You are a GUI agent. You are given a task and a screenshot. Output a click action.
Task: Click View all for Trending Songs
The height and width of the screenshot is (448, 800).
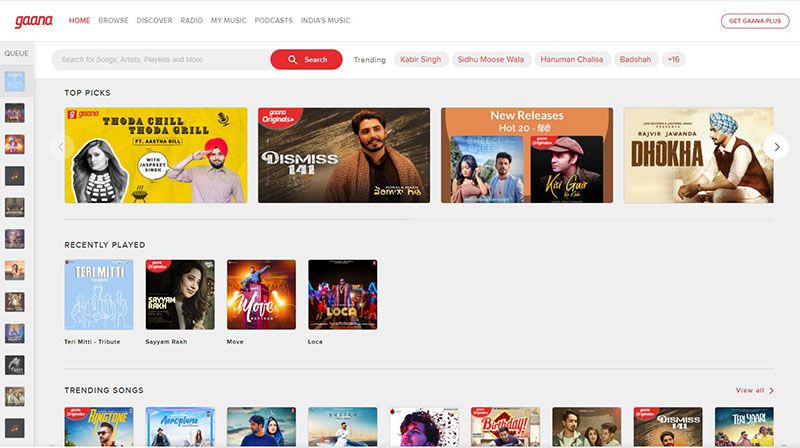(755, 390)
